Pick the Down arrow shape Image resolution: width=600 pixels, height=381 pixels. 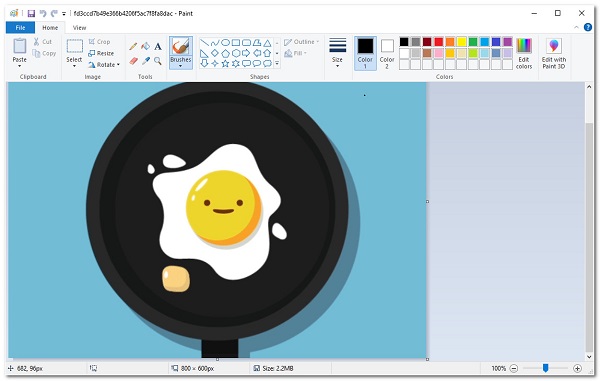pyautogui.click(x=205, y=64)
